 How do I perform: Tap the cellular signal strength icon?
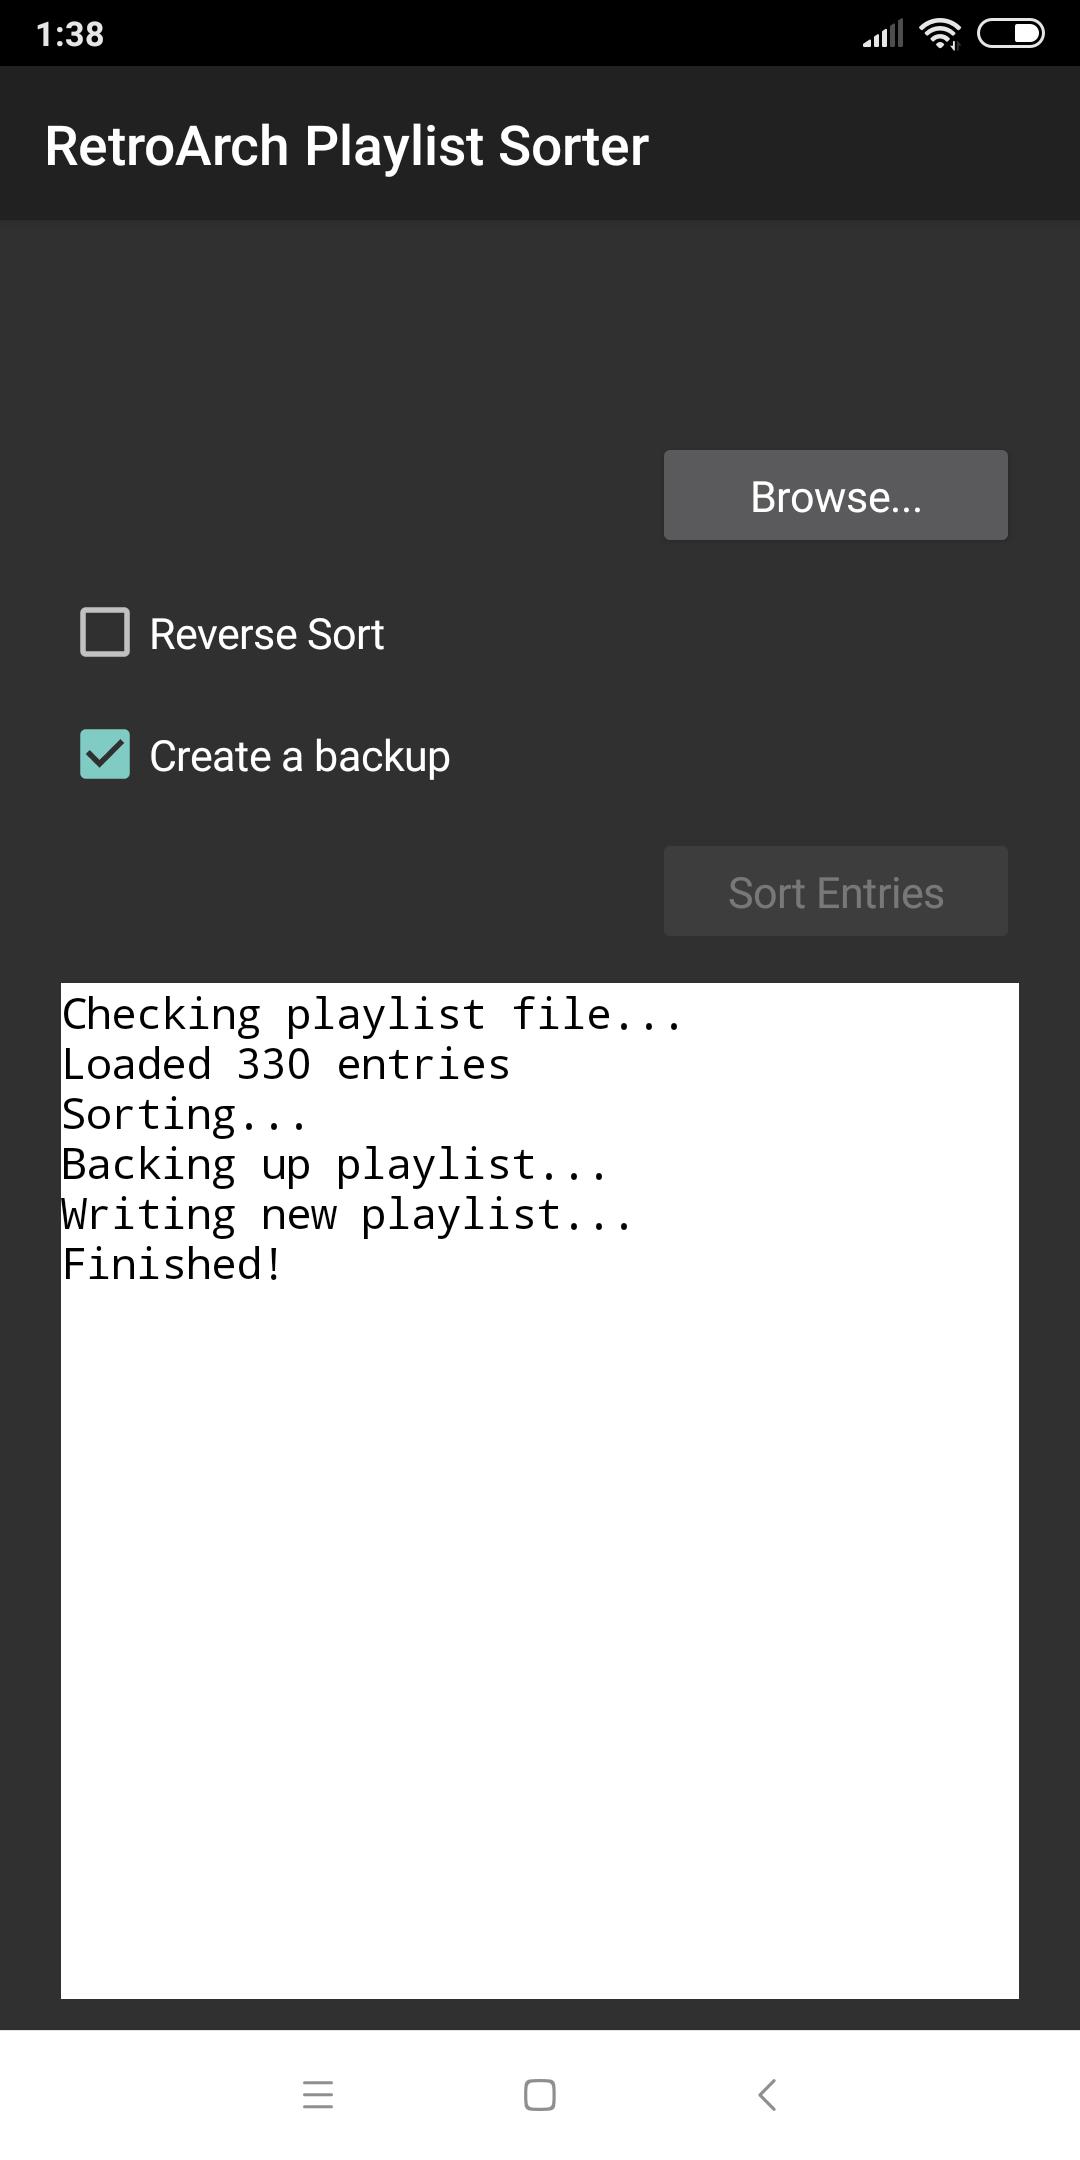click(x=883, y=33)
